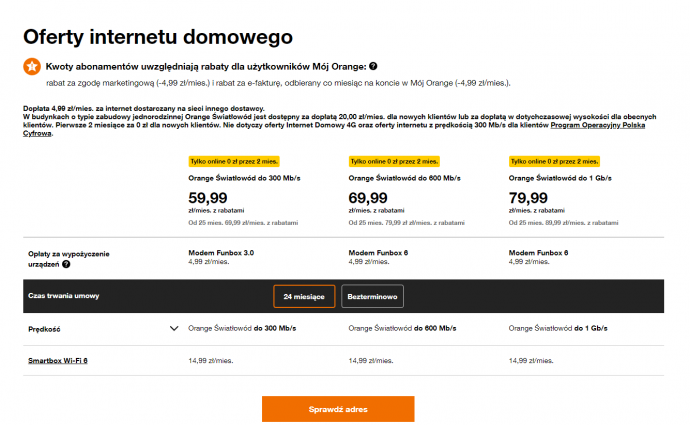Screen dimensions: 690x425
Task: Click the Orange Światłowód do 300 Mb/s plan title
Action: (244, 178)
